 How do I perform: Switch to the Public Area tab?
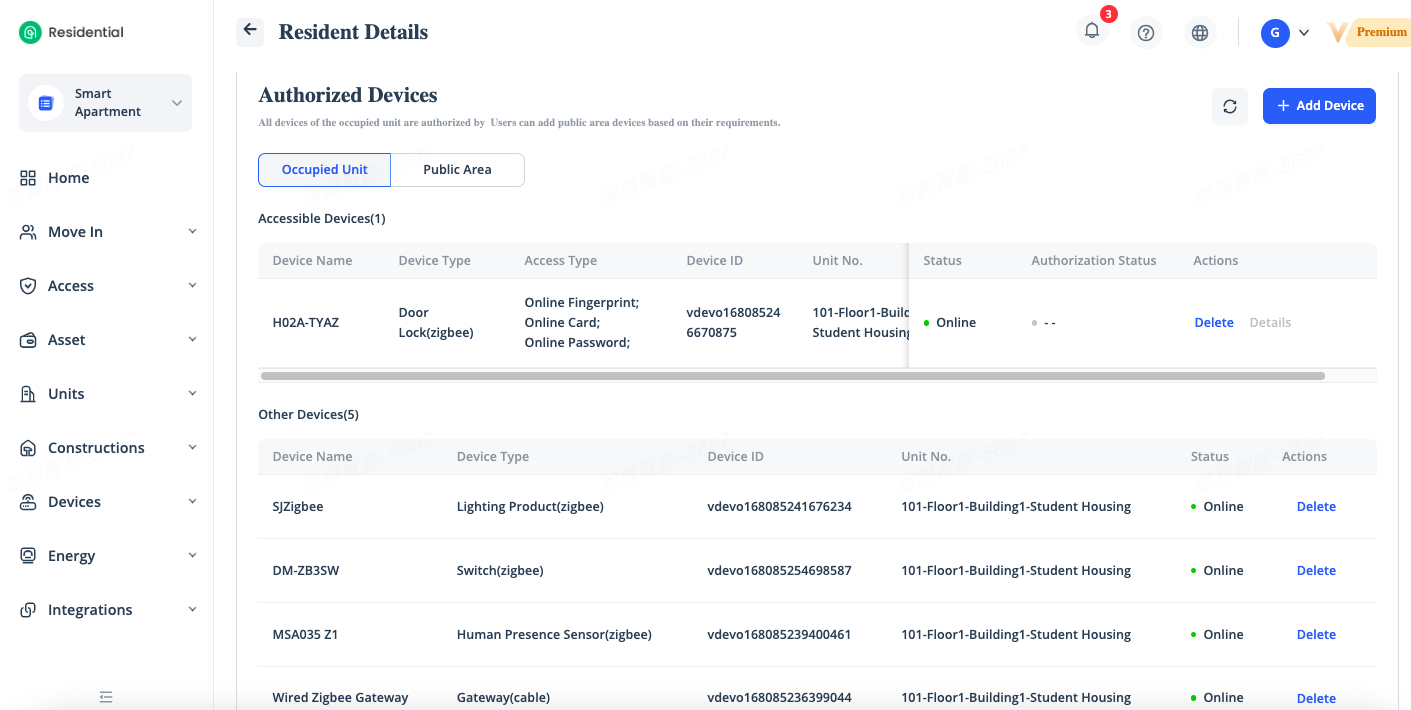pos(457,170)
